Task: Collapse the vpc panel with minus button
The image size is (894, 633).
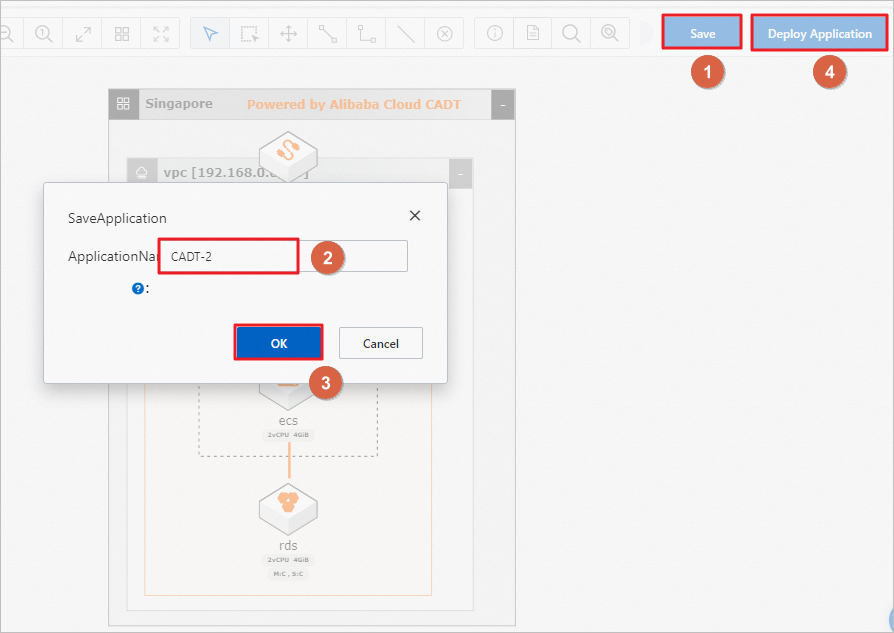Action: 461,173
